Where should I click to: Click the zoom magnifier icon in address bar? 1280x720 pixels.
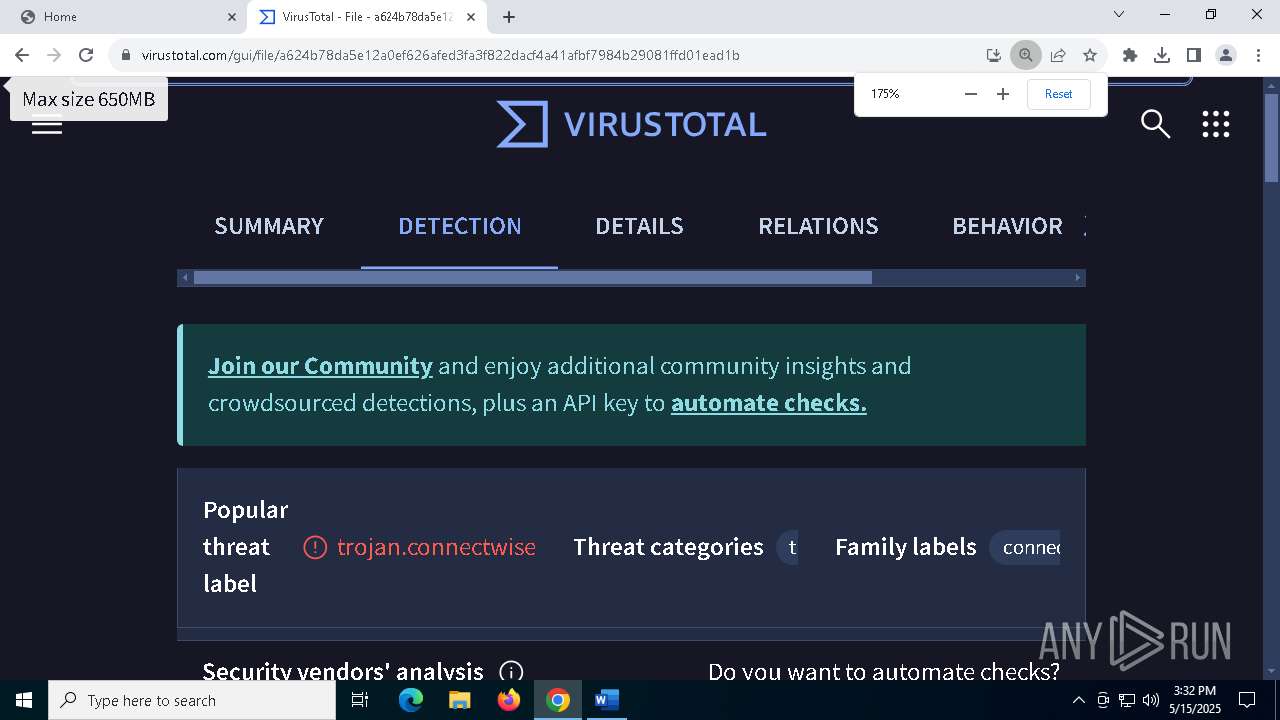coord(1025,55)
